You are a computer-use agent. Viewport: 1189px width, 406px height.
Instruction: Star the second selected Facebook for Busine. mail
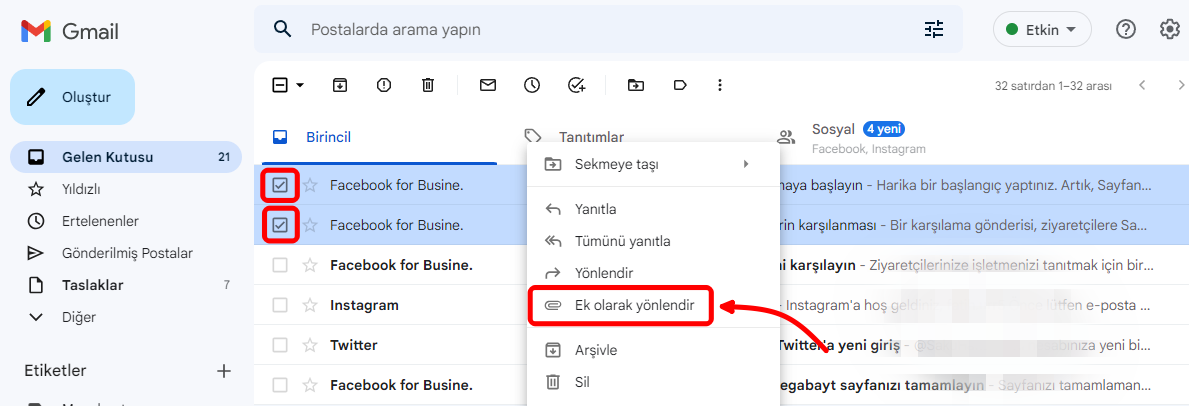click(x=309, y=225)
